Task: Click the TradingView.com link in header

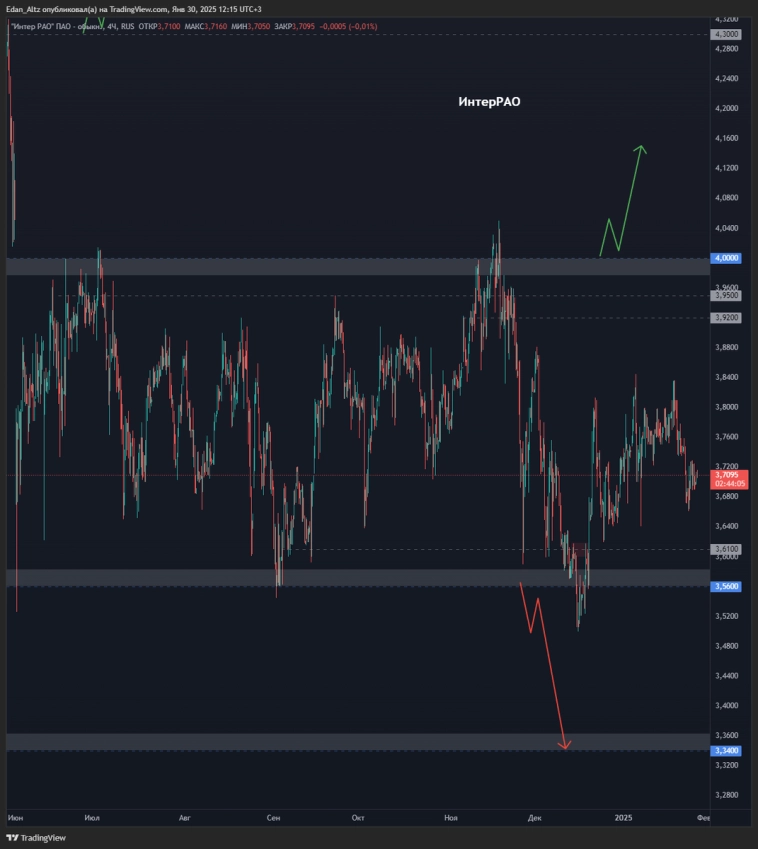Action: click(135, 9)
